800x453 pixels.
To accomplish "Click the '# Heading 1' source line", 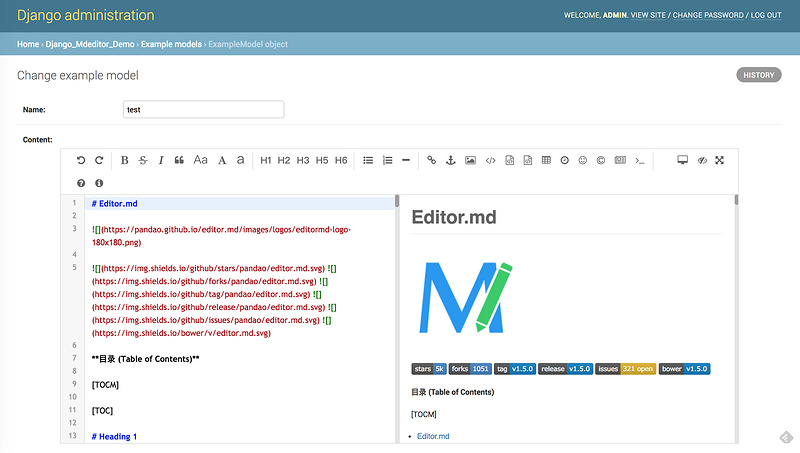I will coord(114,437).
